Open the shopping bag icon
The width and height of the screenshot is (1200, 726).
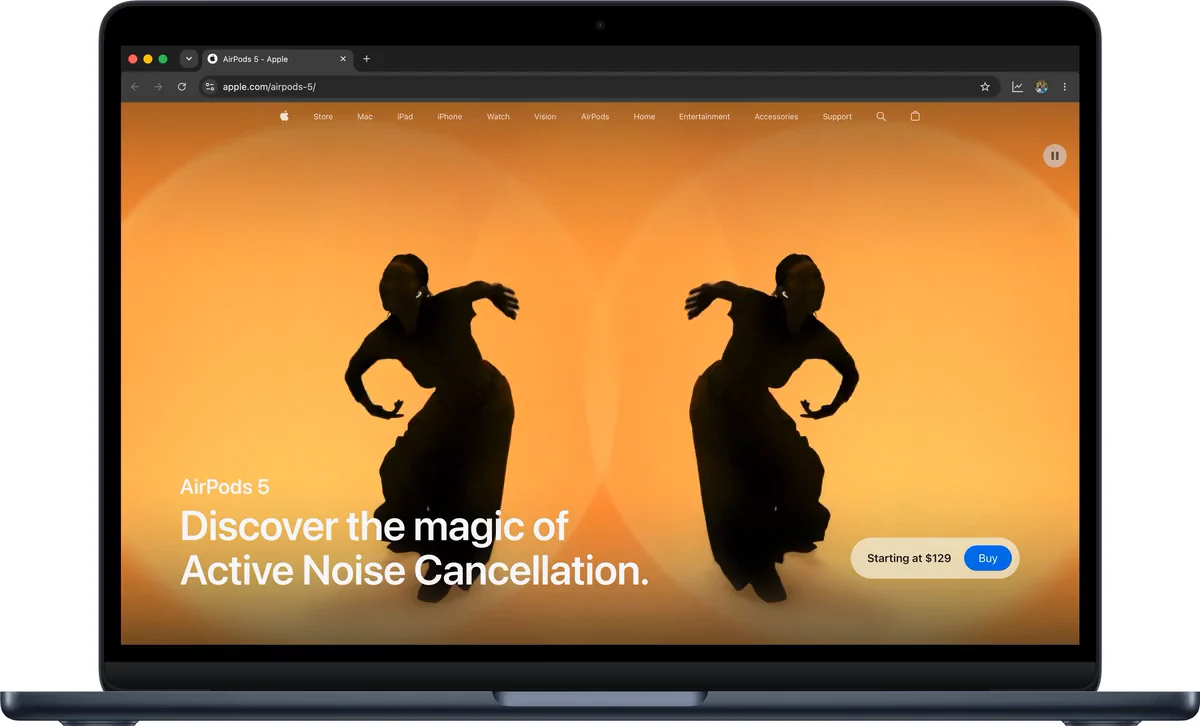point(915,116)
